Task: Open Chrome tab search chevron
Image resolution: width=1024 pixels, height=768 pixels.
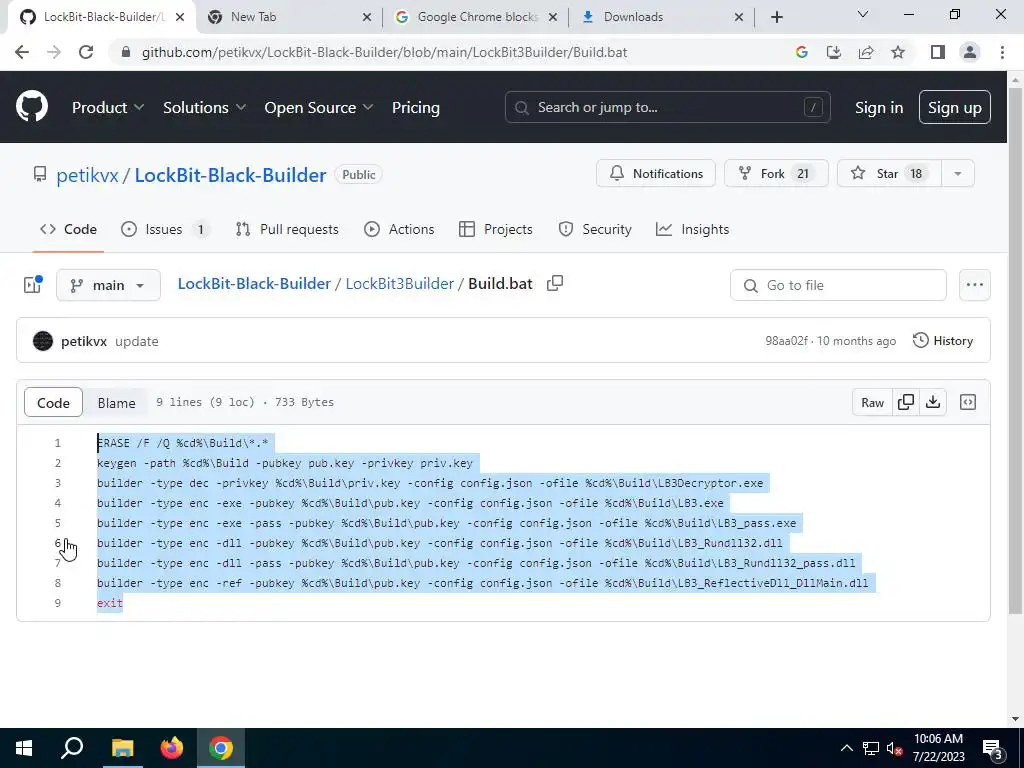Action: (x=863, y=14)
